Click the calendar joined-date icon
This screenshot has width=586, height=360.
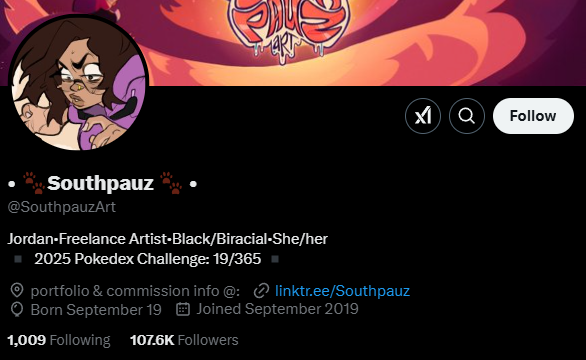[x=183, y=309]
